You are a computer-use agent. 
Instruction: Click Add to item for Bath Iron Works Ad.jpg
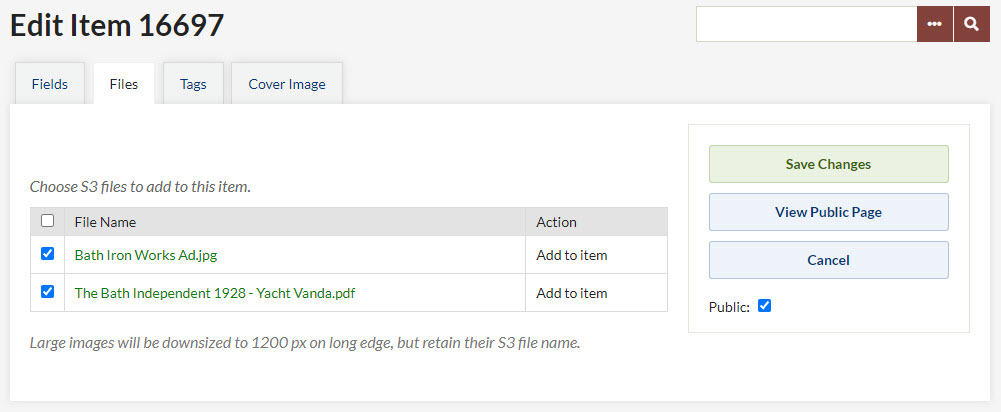tap(571, 255)
